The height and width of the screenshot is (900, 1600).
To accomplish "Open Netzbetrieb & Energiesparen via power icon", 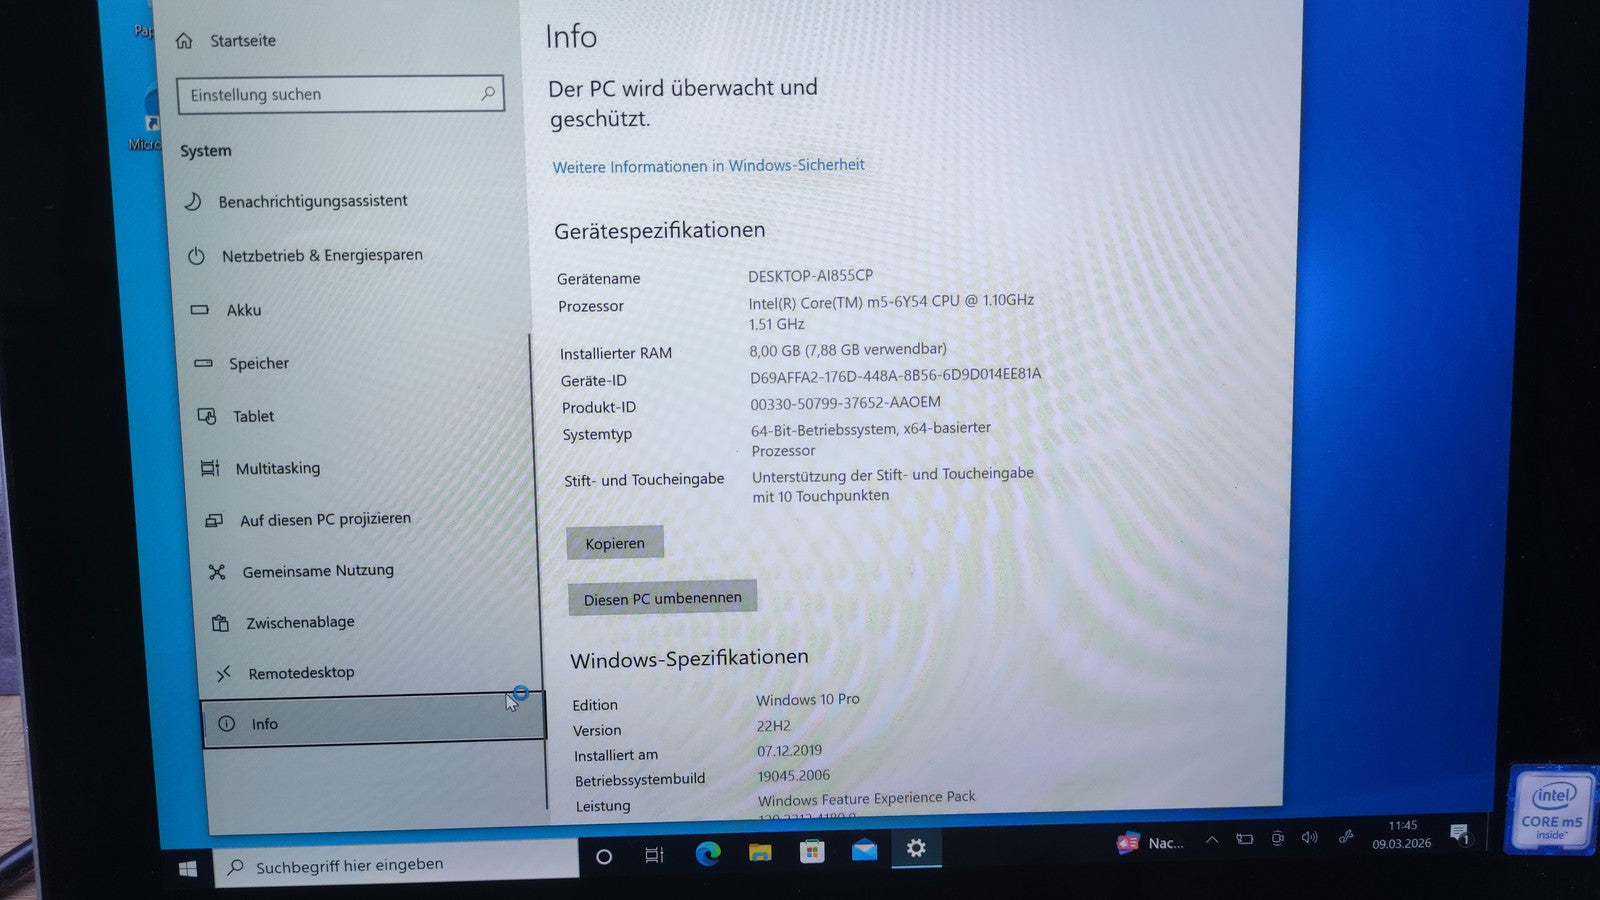I will pos(196,256).
